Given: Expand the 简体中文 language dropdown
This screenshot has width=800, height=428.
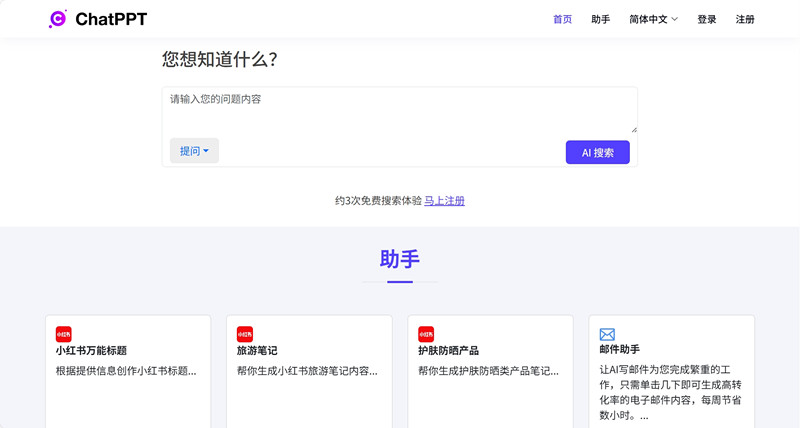Looking at the screenshot, I should click(653, 19).
